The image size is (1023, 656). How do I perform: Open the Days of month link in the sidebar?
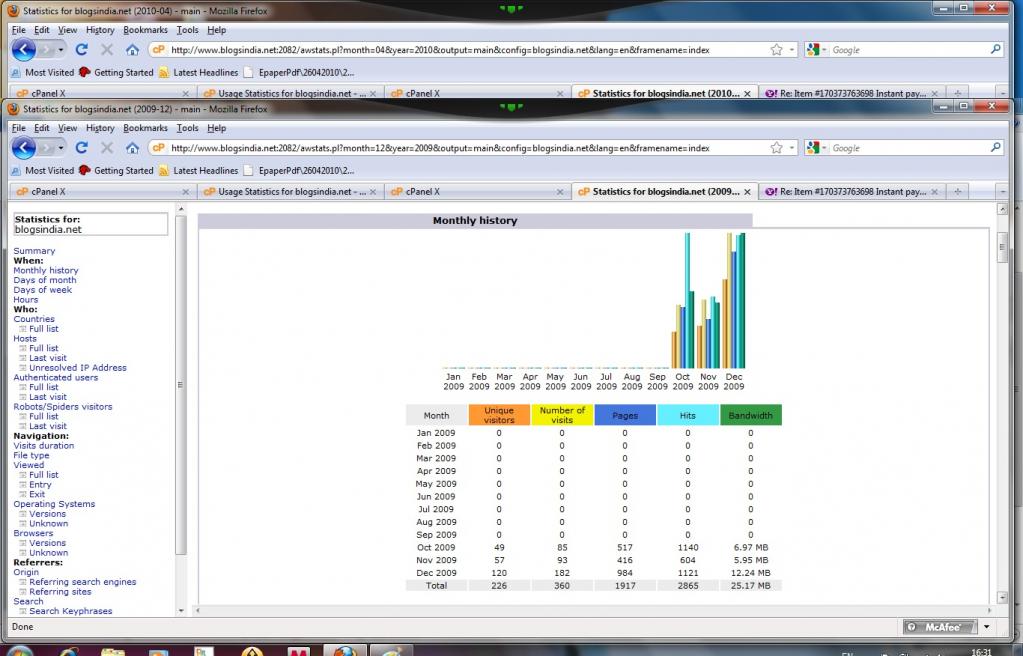[x=44, y=280]
